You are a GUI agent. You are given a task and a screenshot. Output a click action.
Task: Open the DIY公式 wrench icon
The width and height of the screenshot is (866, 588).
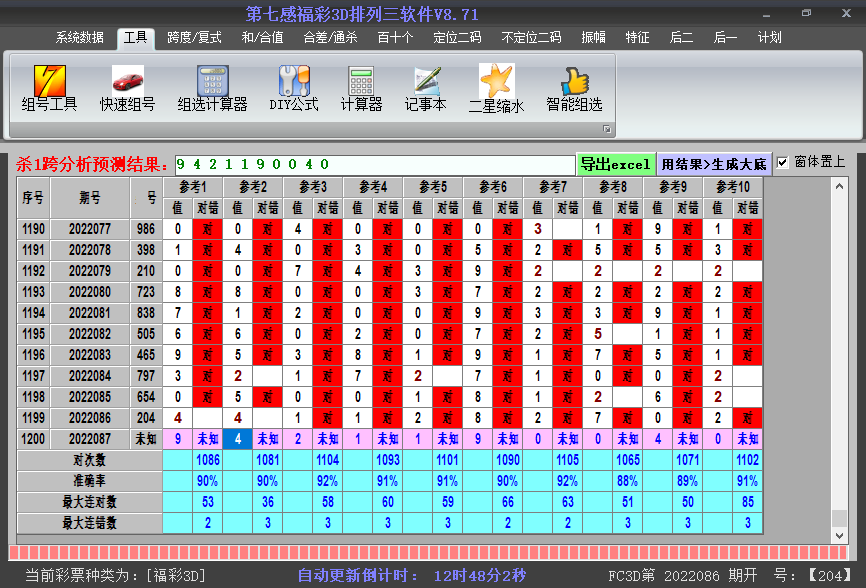tap(293, 88)
